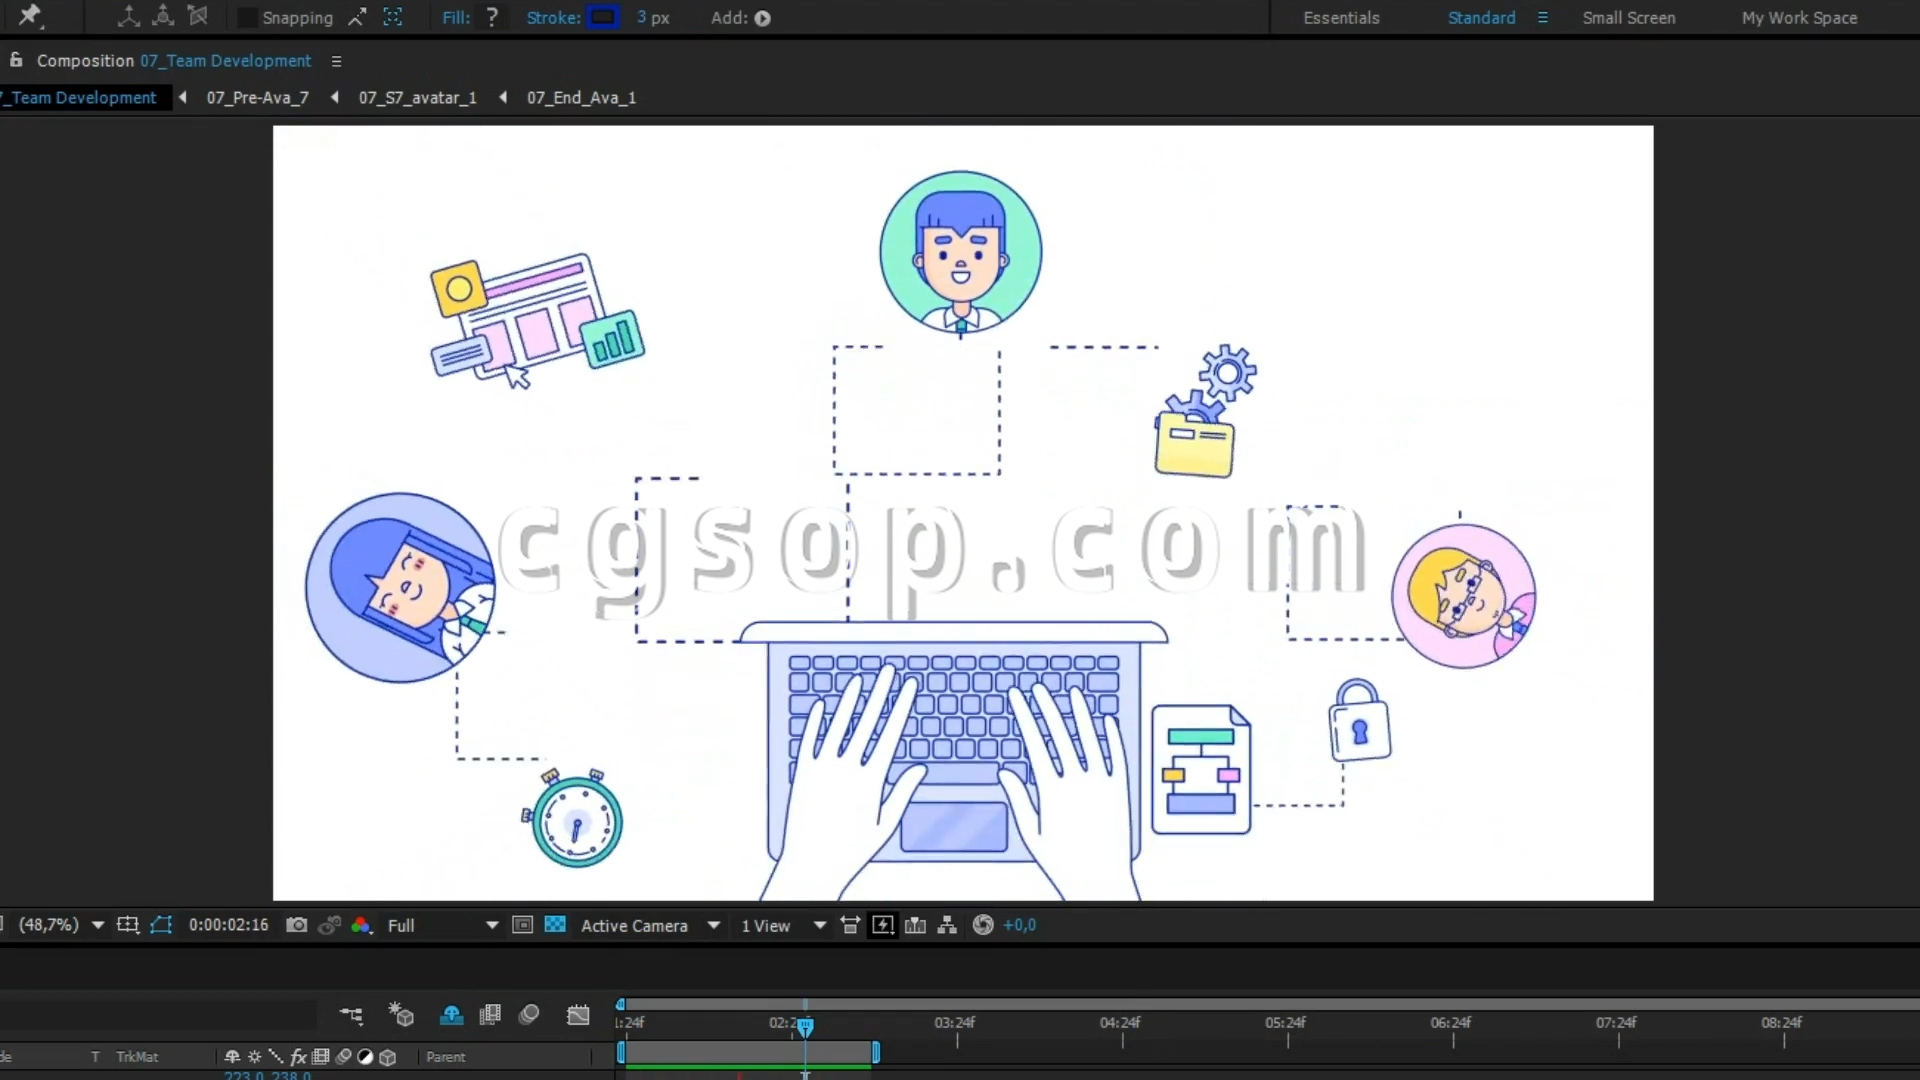Take a snapshot with the camera icon
The width and height of the screenshot is (1920, 1080).
coord(296,925)
